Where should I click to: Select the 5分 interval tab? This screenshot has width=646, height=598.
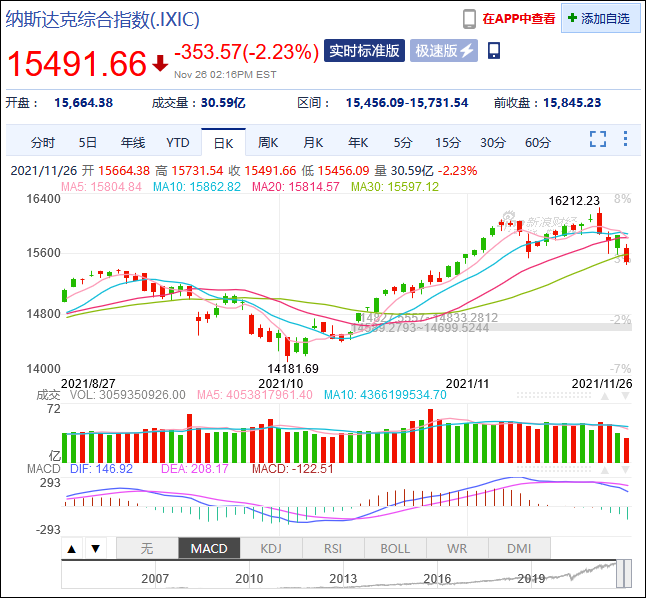tap(403, 143)
